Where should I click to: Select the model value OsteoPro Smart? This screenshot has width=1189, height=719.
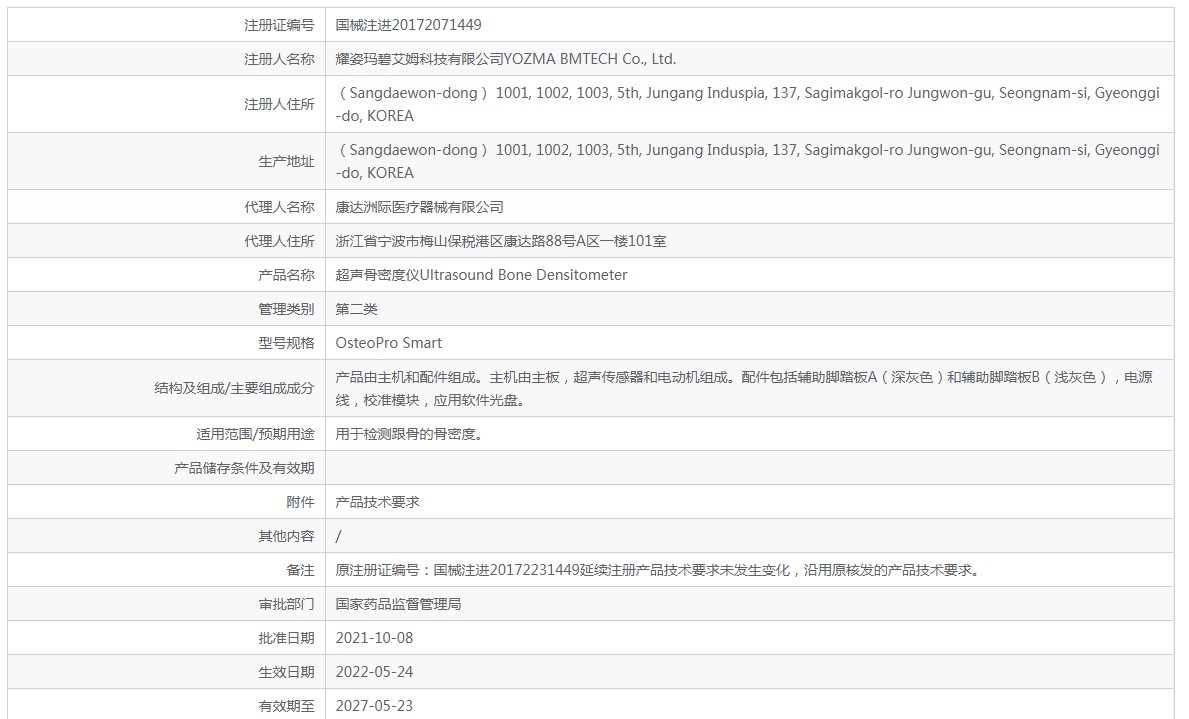389,343
